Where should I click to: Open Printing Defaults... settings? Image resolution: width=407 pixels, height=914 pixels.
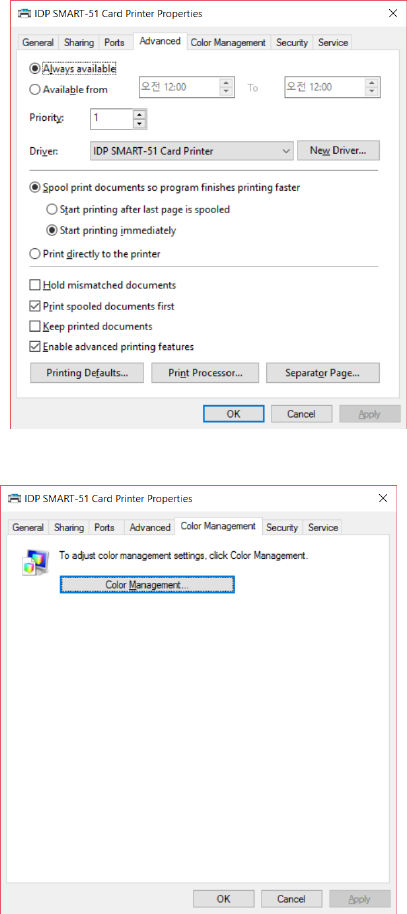pos(87,372)
